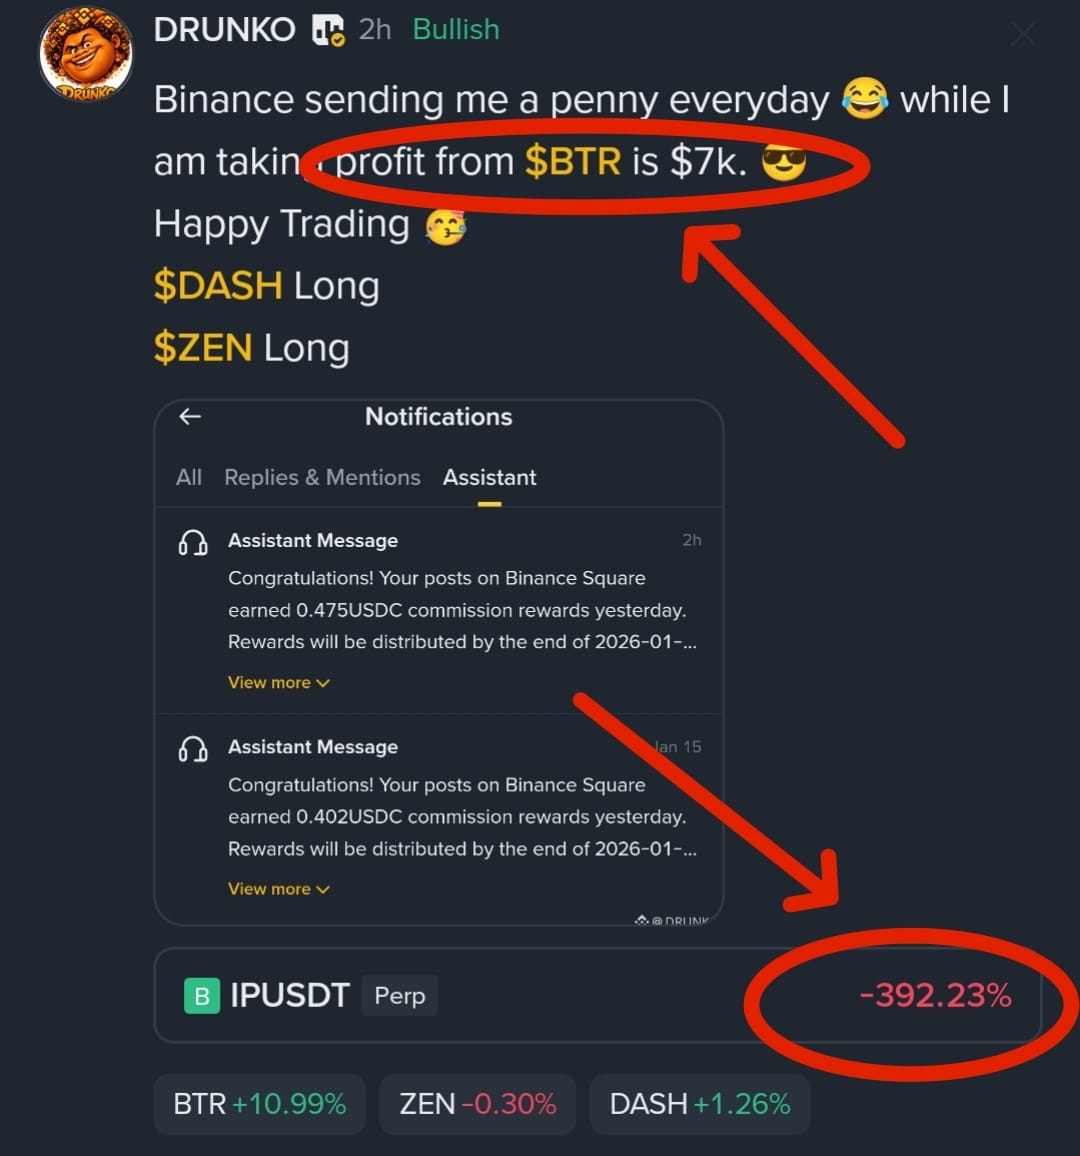Open DRUNKO's profile avatar
Image resolution: width=1080 pixels, height=1156 pixels.
[x=86, y=53]
